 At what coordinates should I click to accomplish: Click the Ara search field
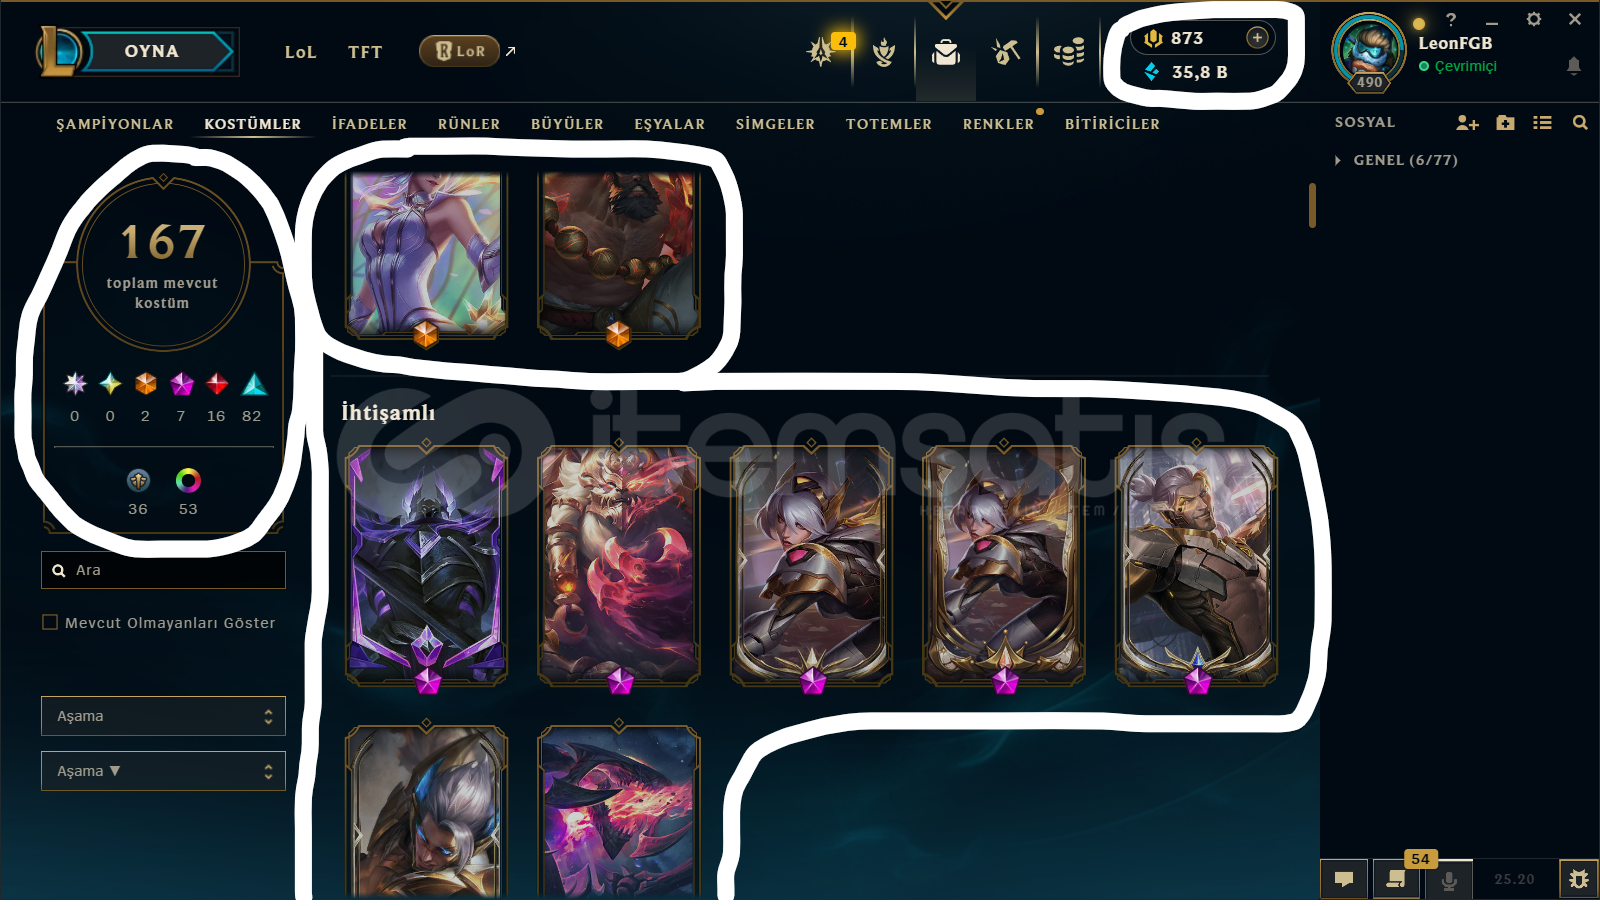[x=163, y=570]
